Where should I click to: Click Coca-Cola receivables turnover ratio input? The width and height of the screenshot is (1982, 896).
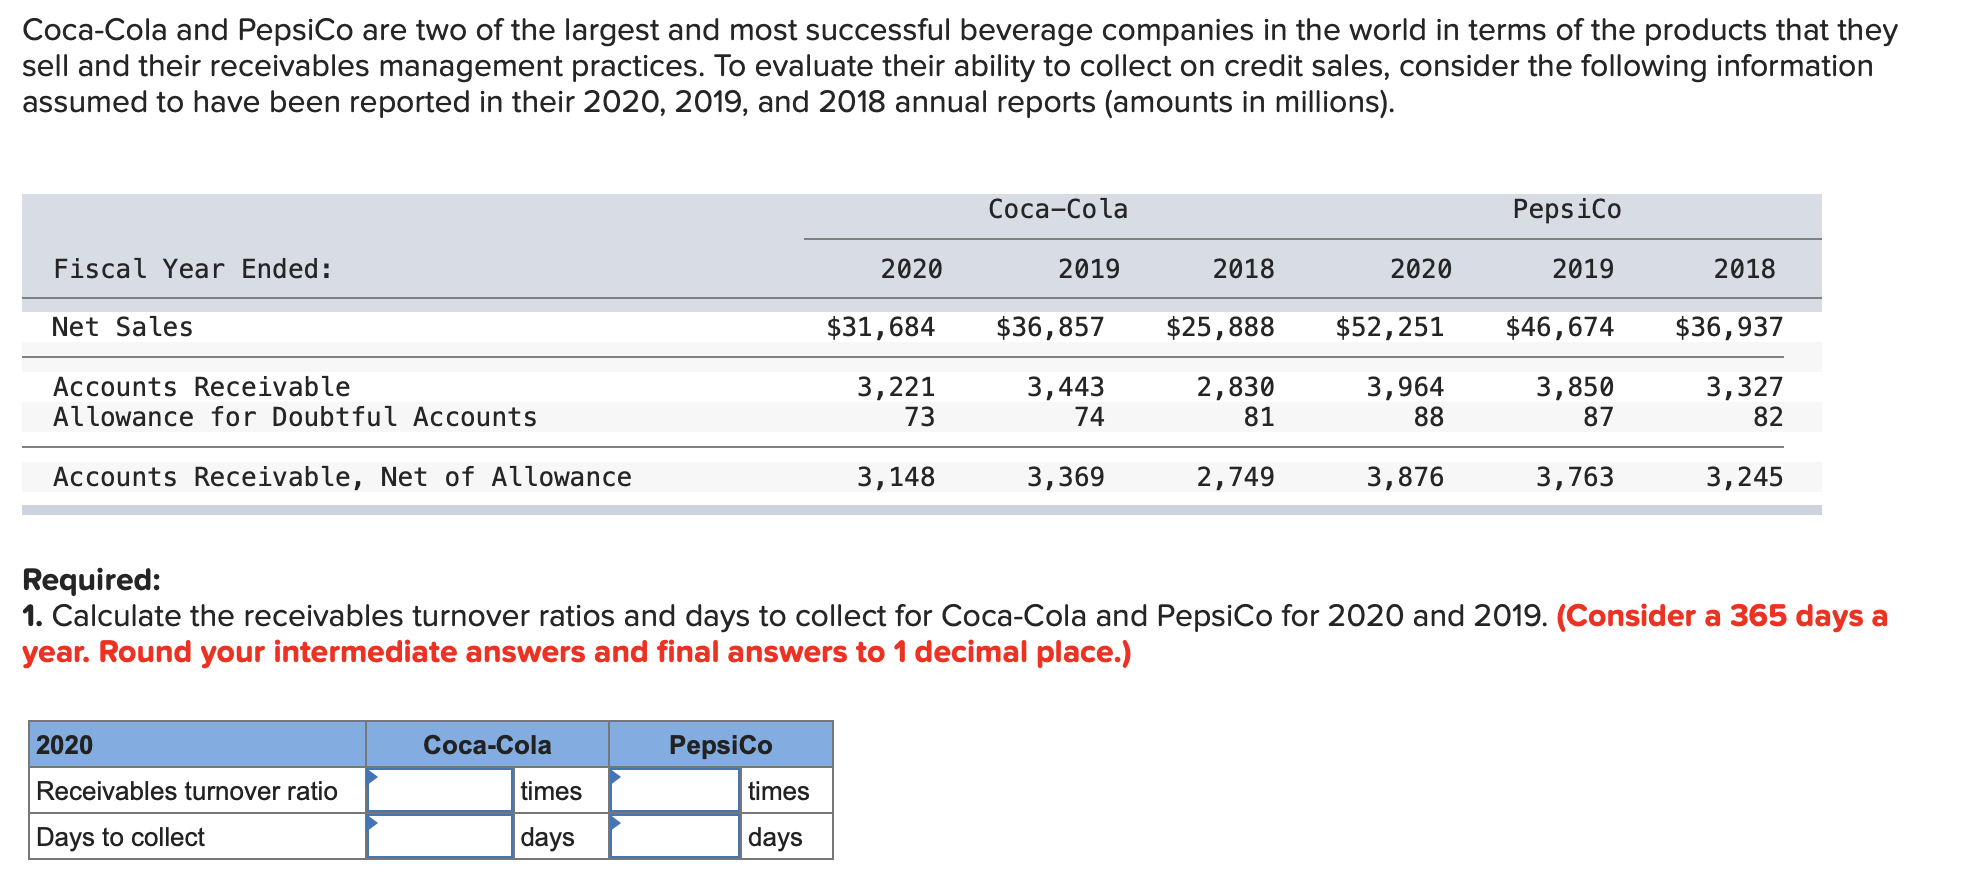[x=440, y=790]
